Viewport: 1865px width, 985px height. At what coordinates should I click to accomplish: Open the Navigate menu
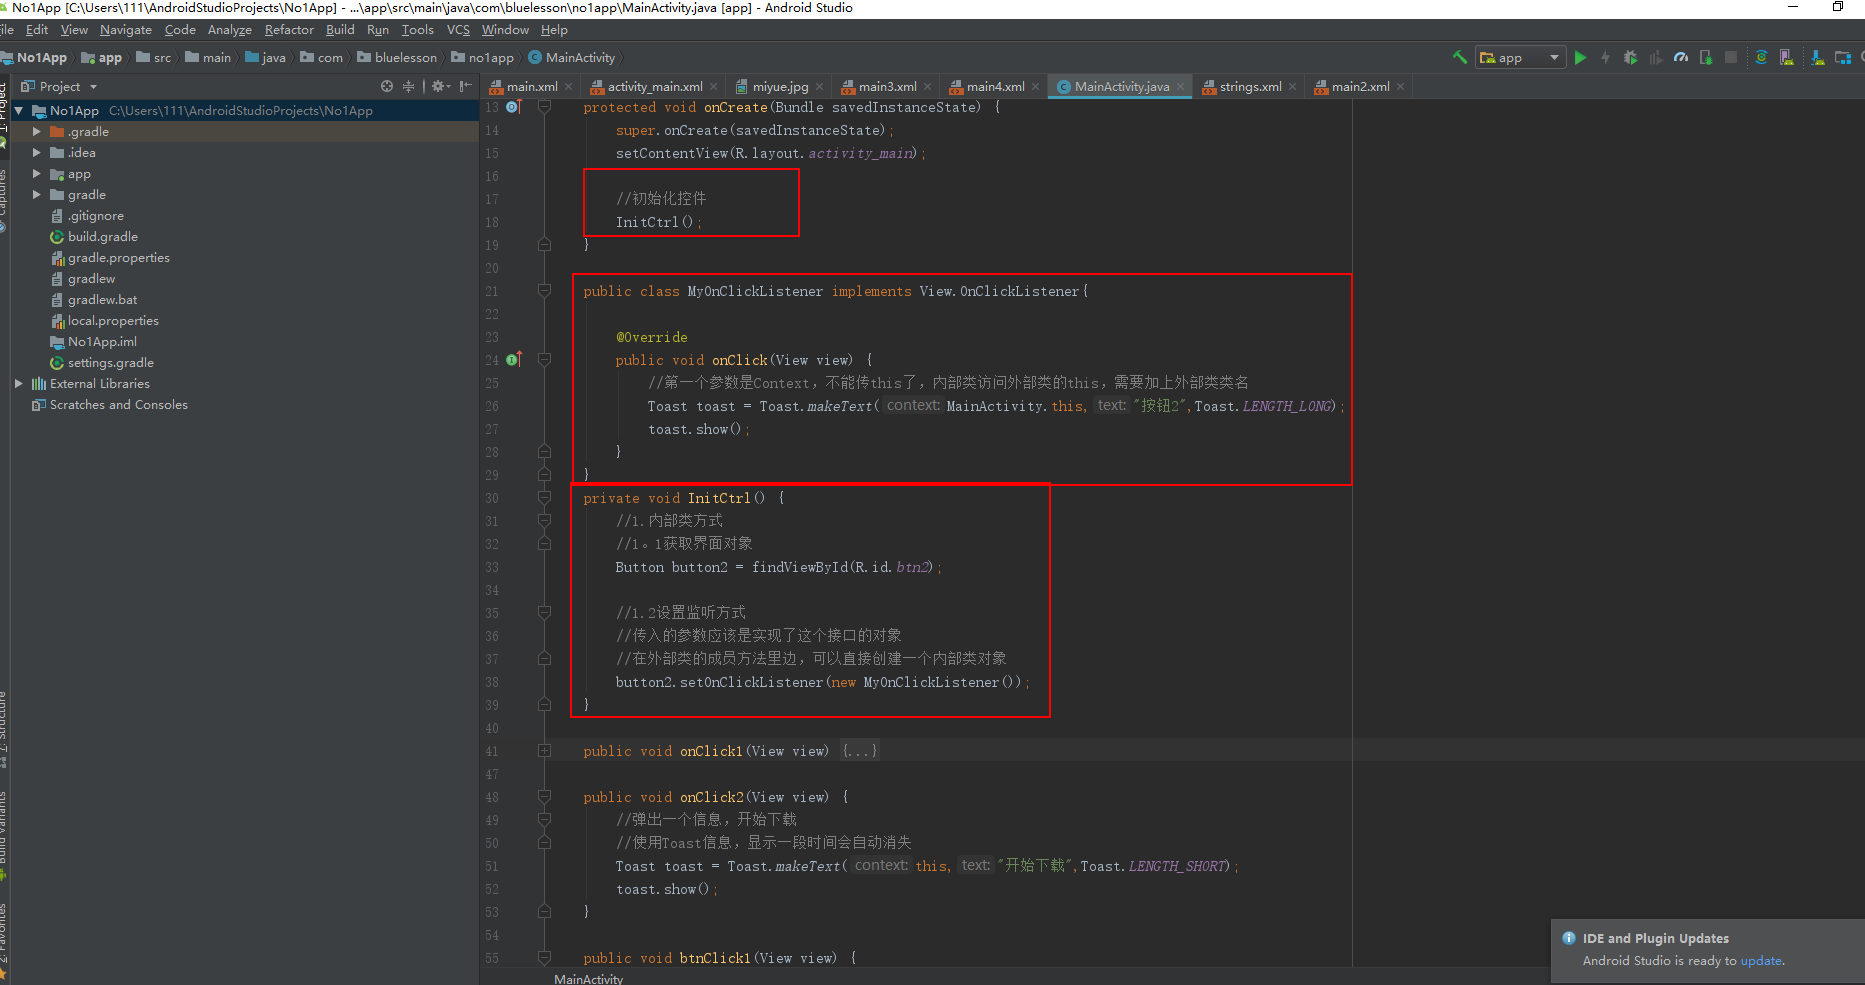(126, 30)
